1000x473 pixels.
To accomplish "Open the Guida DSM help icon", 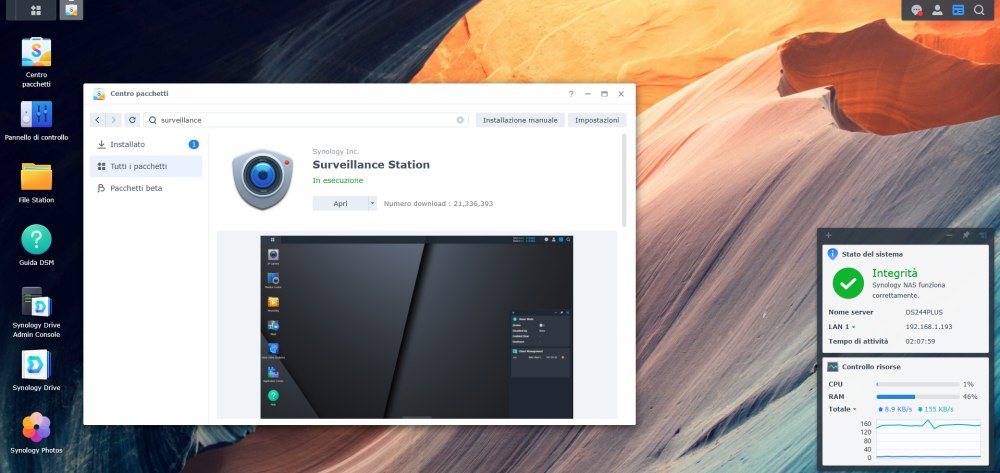I will coord(36,246).
